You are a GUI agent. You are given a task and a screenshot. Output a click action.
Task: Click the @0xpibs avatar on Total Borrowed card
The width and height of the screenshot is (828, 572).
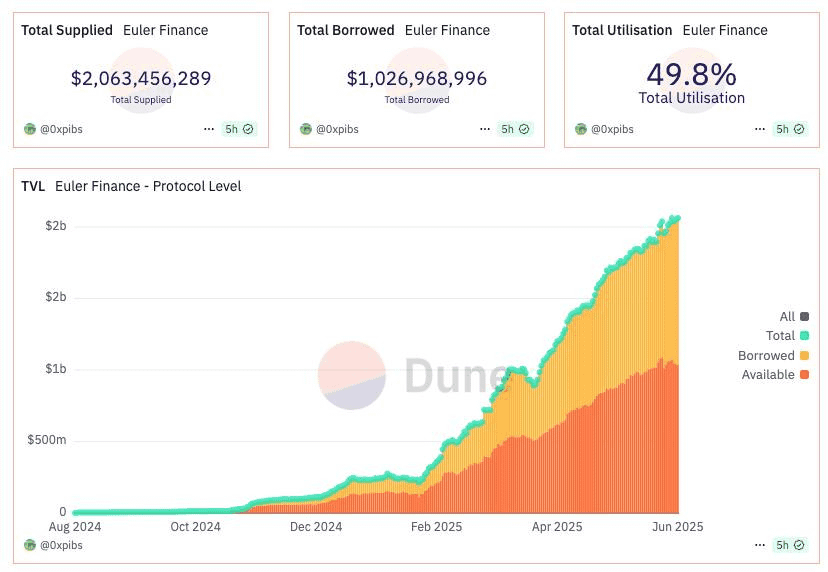click(x=306, y=129)
